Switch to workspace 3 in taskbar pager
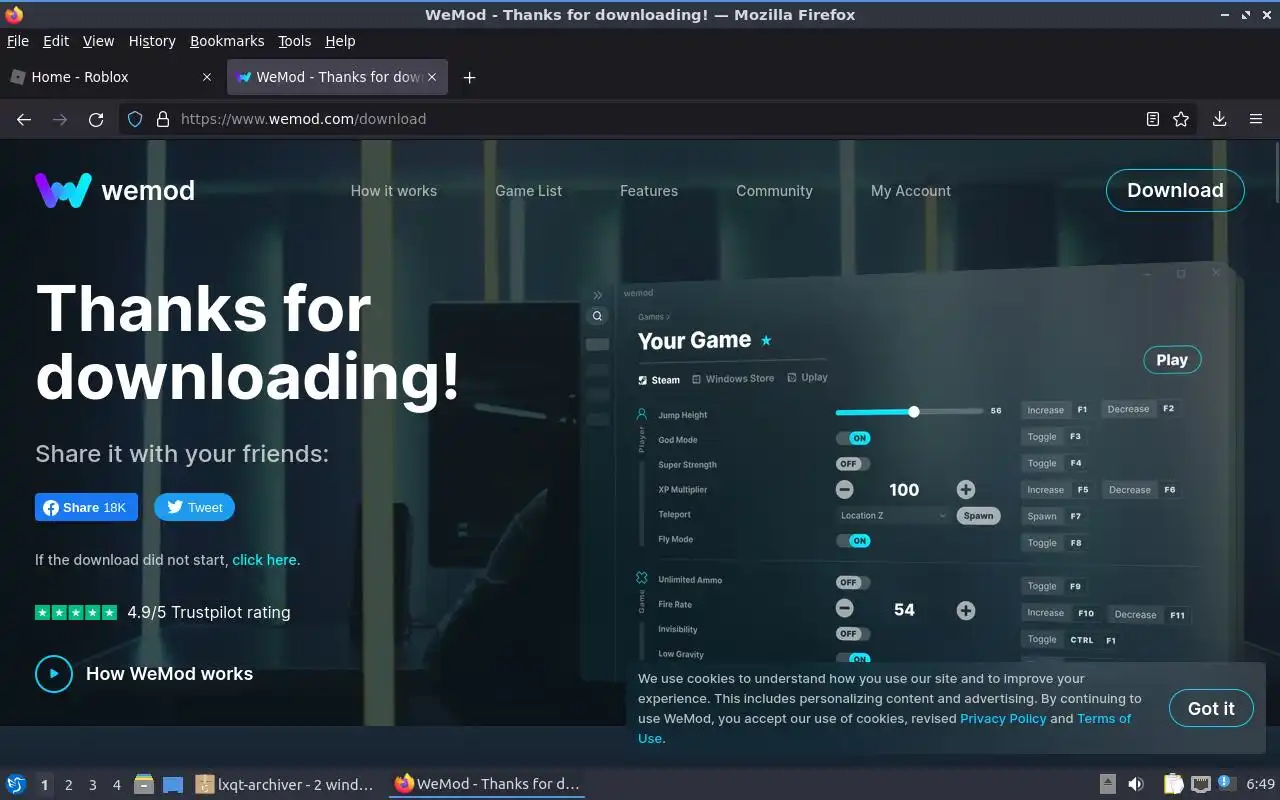 pos(93,785)
